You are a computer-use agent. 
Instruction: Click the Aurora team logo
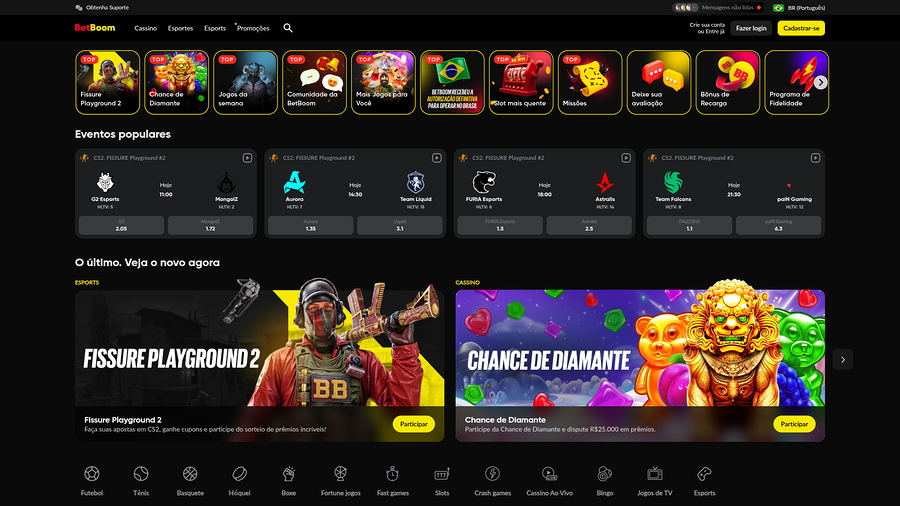click(294, 183)
